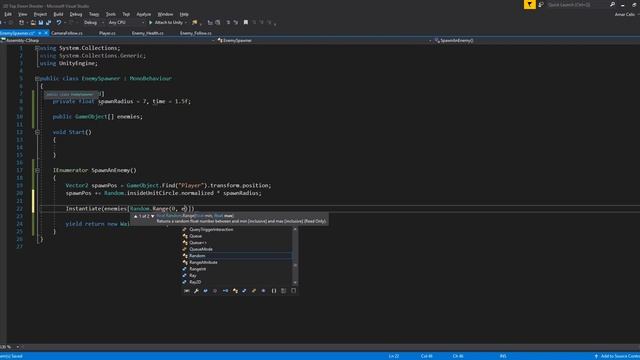Viewport: 640px width, 360px height.
Task: Show the next Random.Range overload via down arrow
Action: pyautogui.click(x=153, y=216)
